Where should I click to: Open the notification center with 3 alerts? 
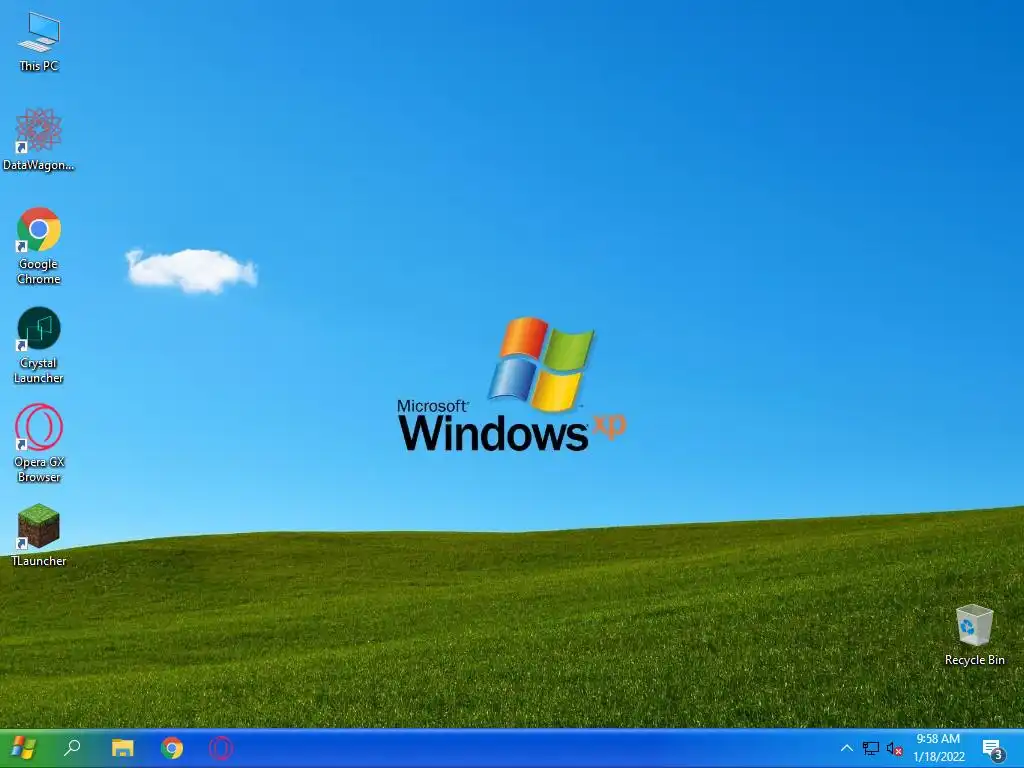point(993,749)
